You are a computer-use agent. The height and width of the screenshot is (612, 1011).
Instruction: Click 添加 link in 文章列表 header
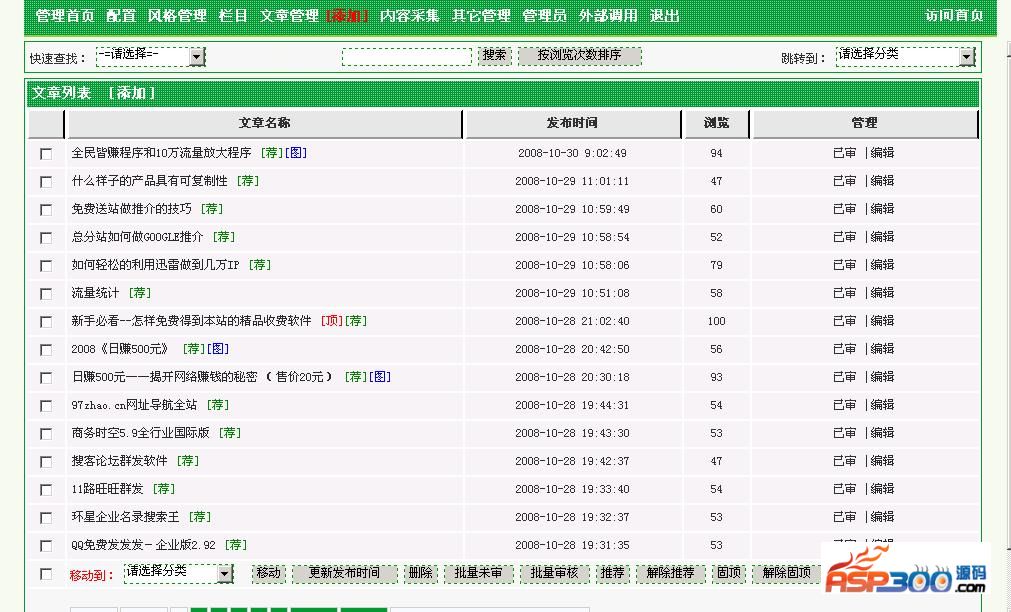(x=132, y=93)
